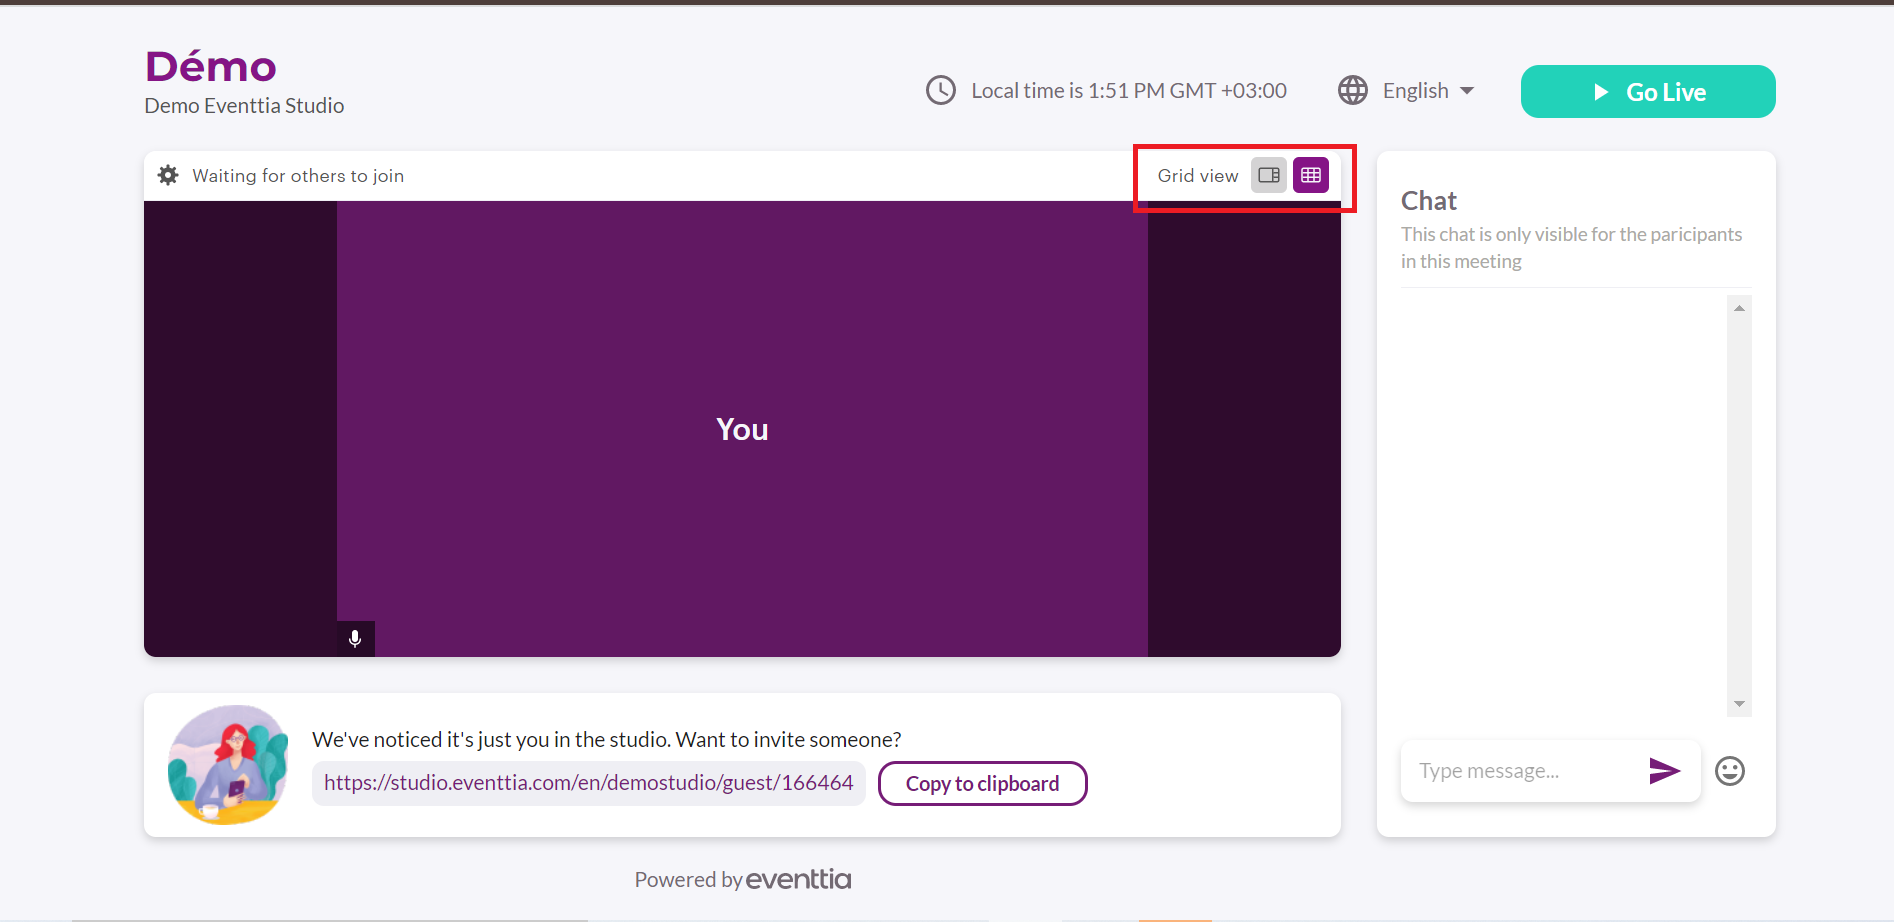Mute the microphone on your video tile
Image resolution: width=1894 pixels, height=922 pixels.
[x=355, y=638]
